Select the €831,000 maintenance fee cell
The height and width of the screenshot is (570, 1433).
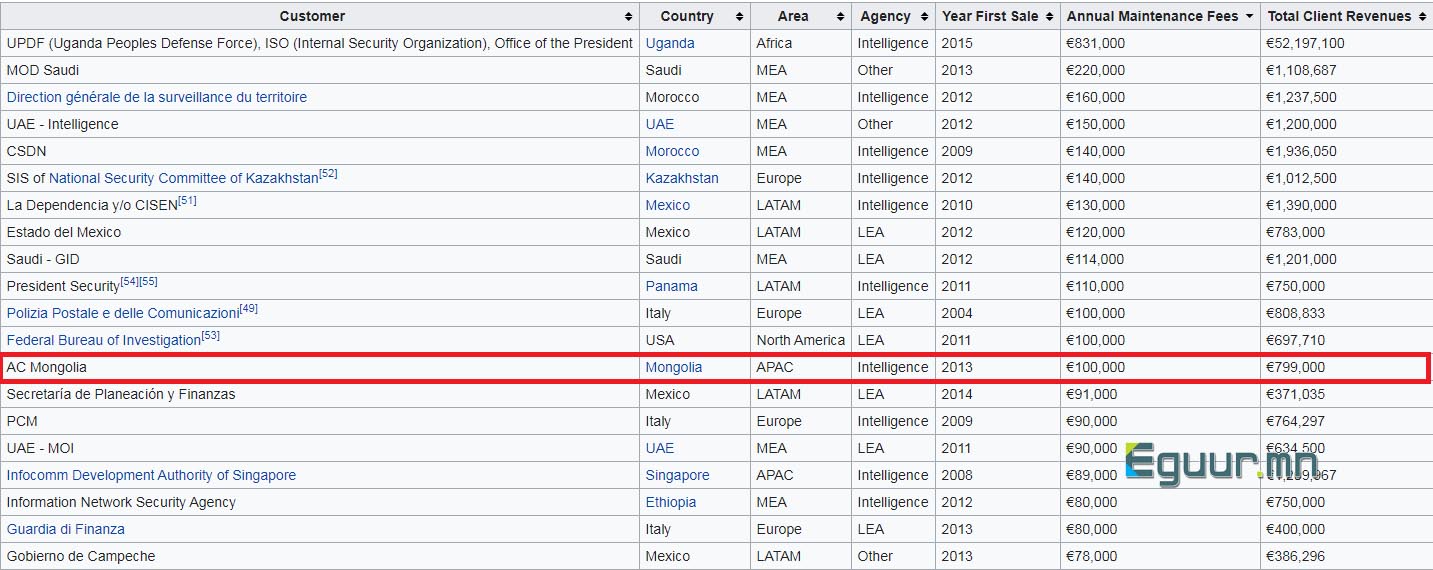pos(1160,43)
